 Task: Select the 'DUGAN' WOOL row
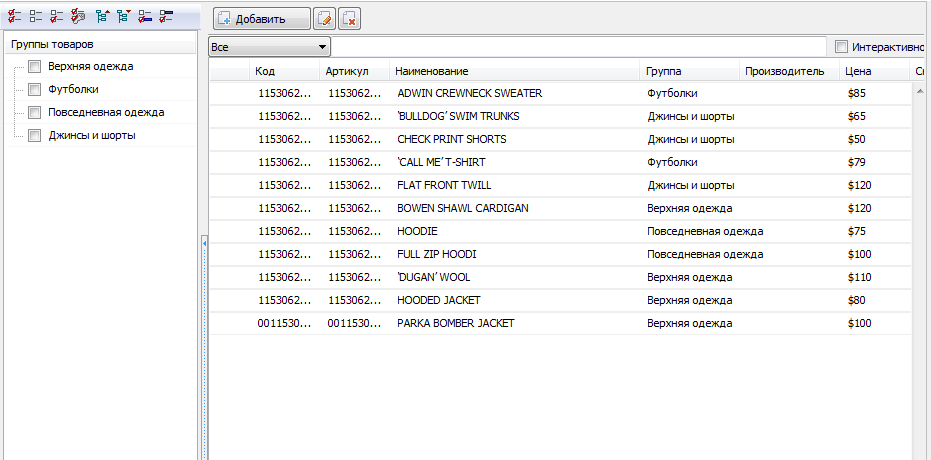560,278
